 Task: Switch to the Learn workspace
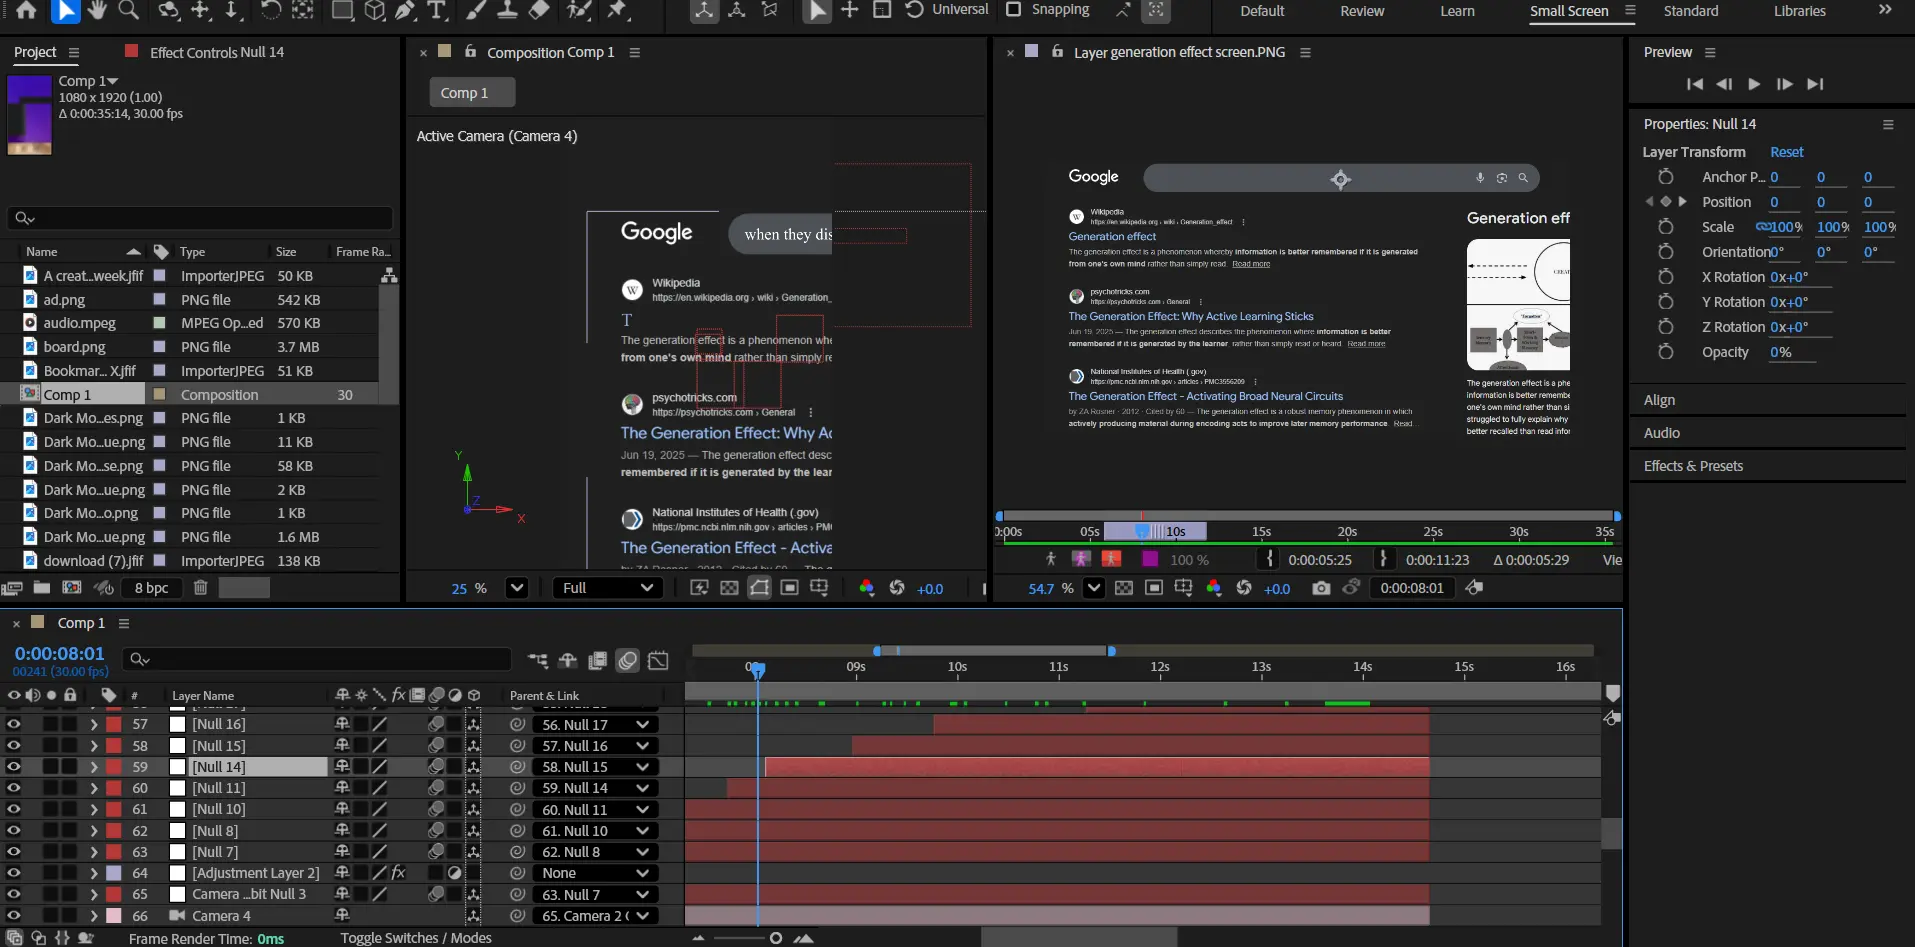point(1457,11)
